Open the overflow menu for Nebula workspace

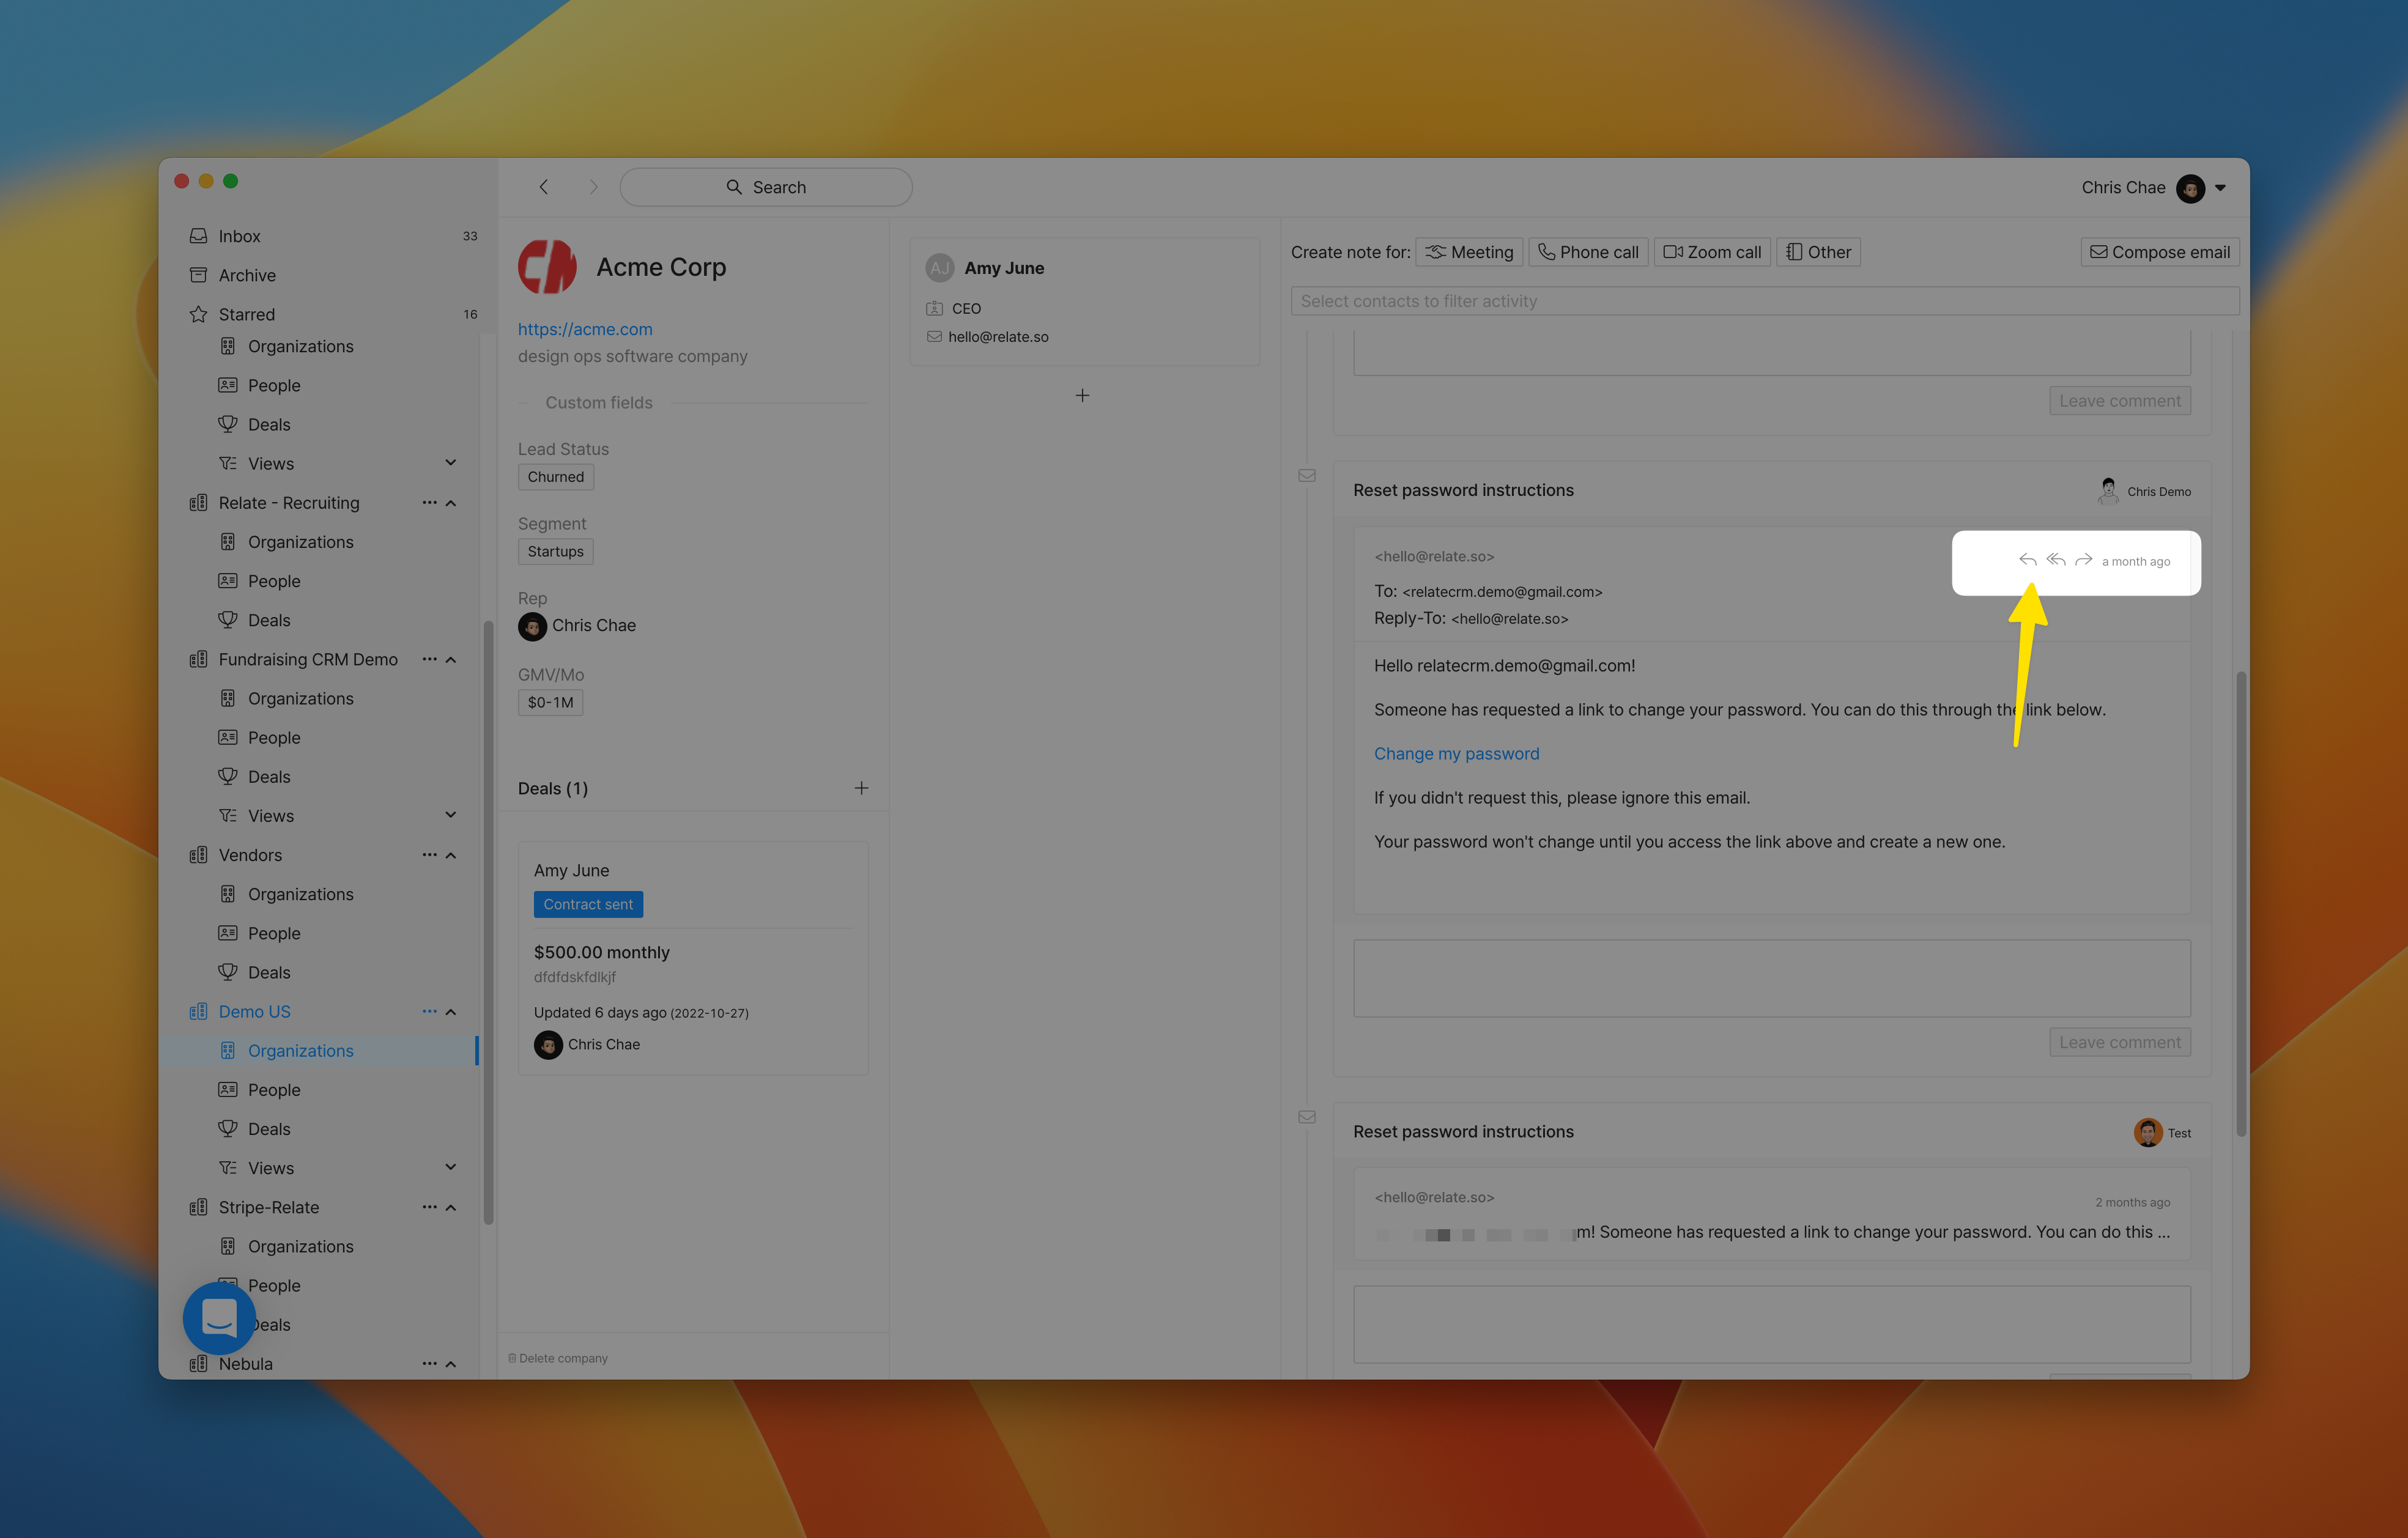(430, 1363)
